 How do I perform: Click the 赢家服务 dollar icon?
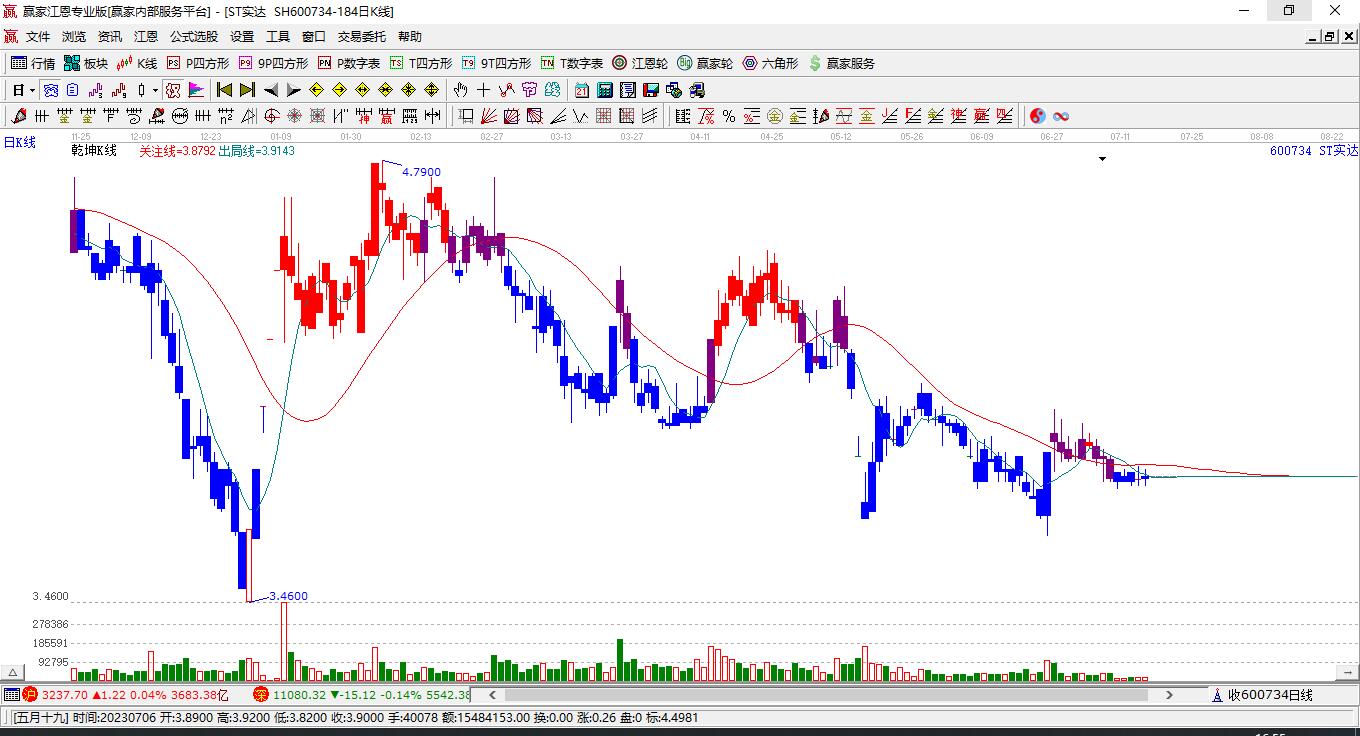click(815, 63)
